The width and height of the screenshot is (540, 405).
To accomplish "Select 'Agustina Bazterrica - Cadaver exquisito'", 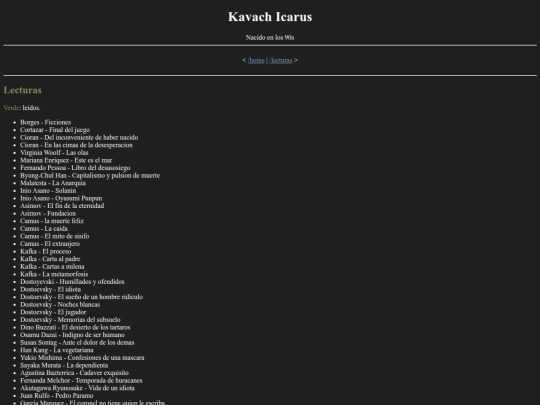I will click(x=74, y=372).
